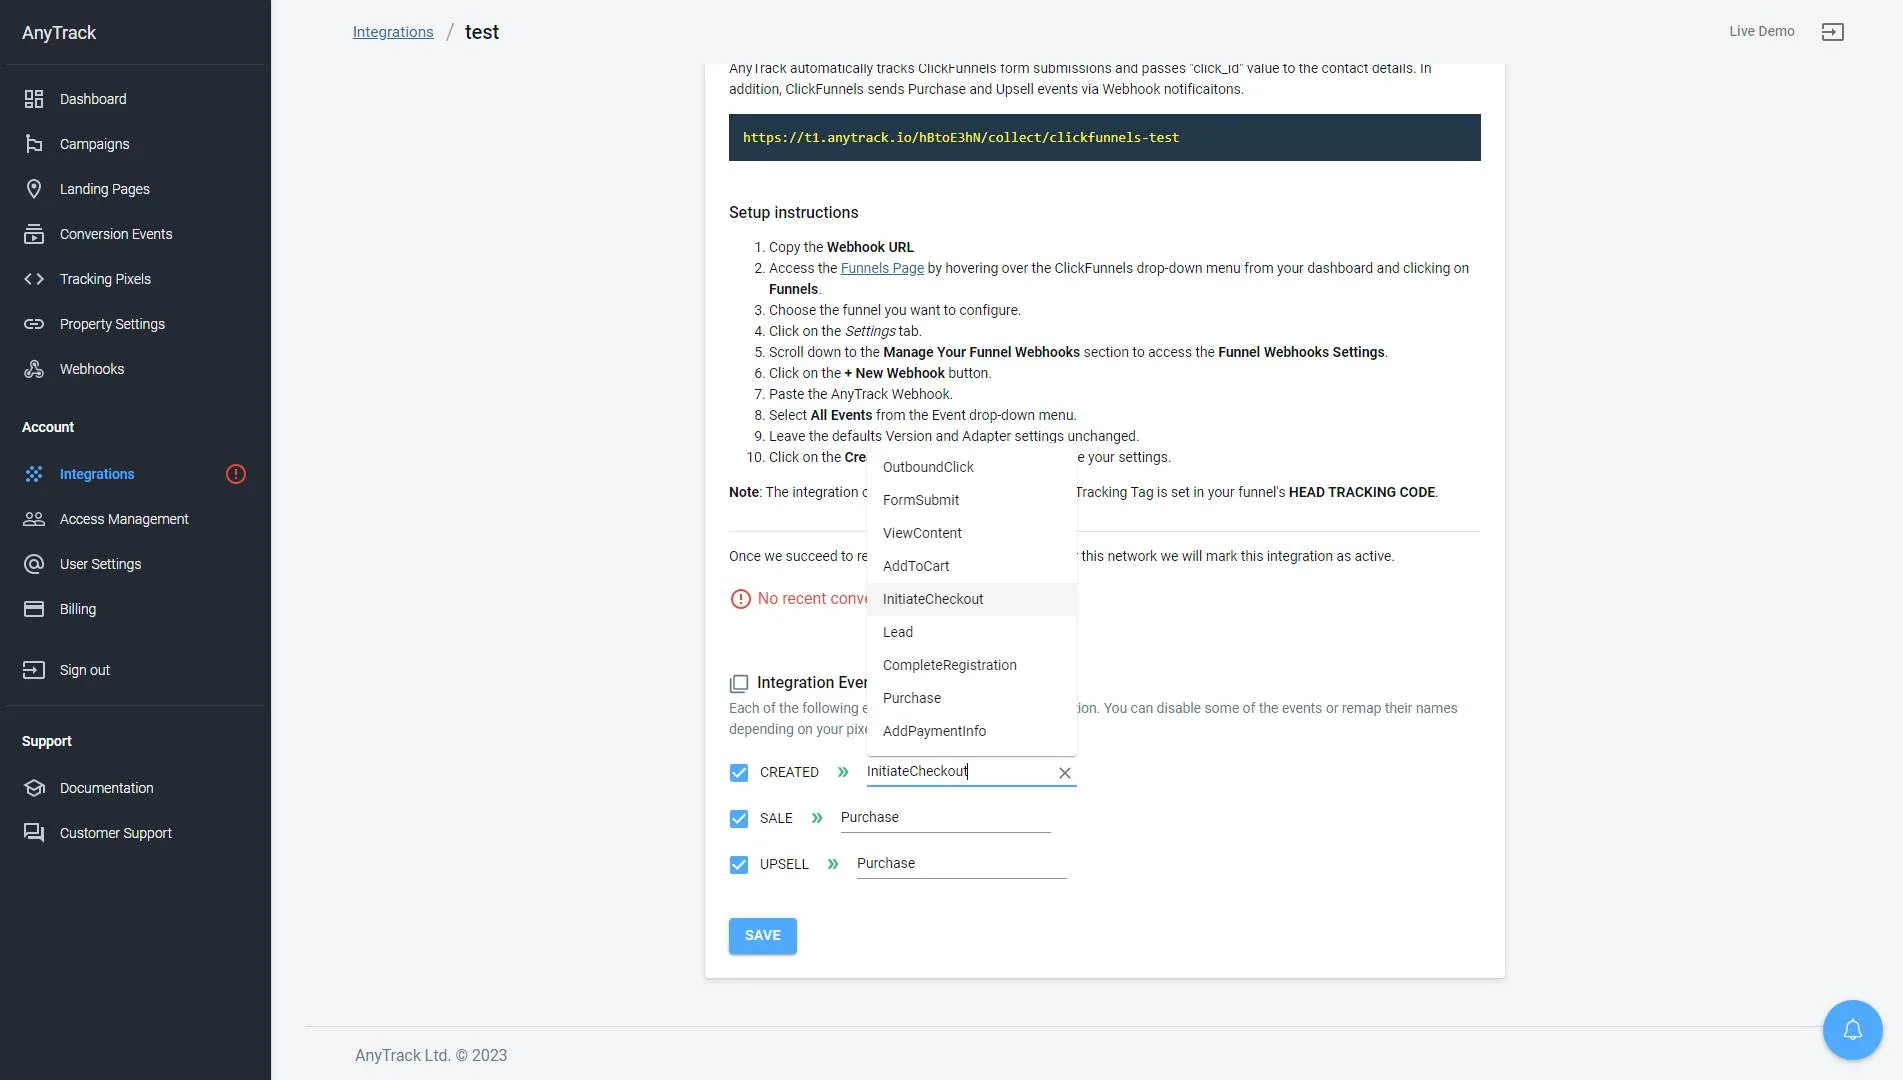Click the double arrow beside CREATED
The height and width of the screenshot is (1080, 1903).
coord(843,772)
